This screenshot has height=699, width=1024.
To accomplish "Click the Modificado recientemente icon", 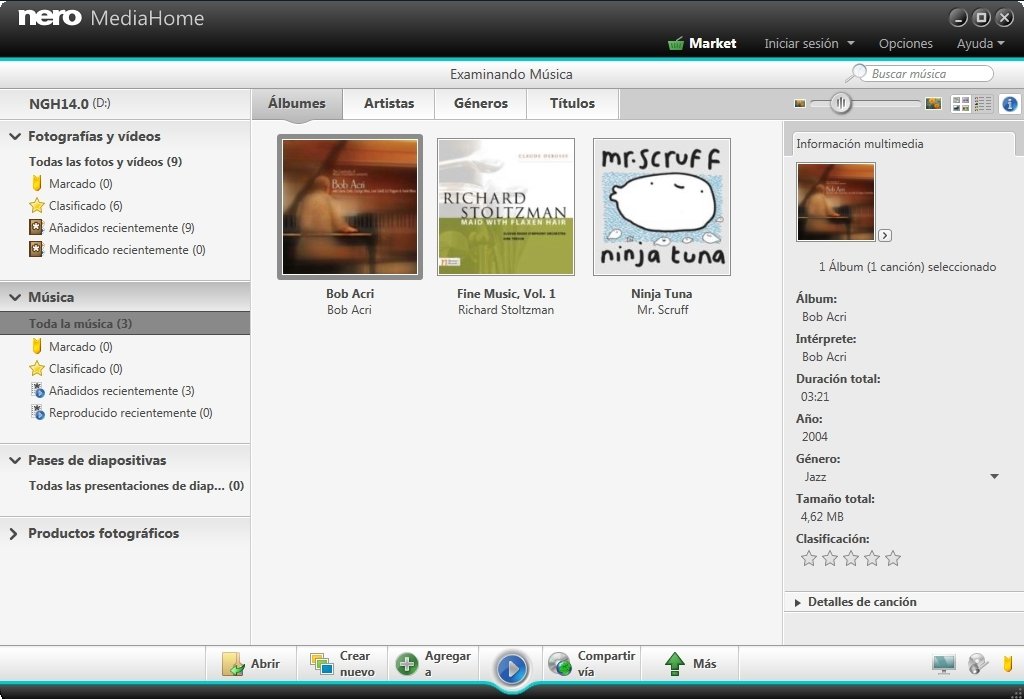I will 37,250.
